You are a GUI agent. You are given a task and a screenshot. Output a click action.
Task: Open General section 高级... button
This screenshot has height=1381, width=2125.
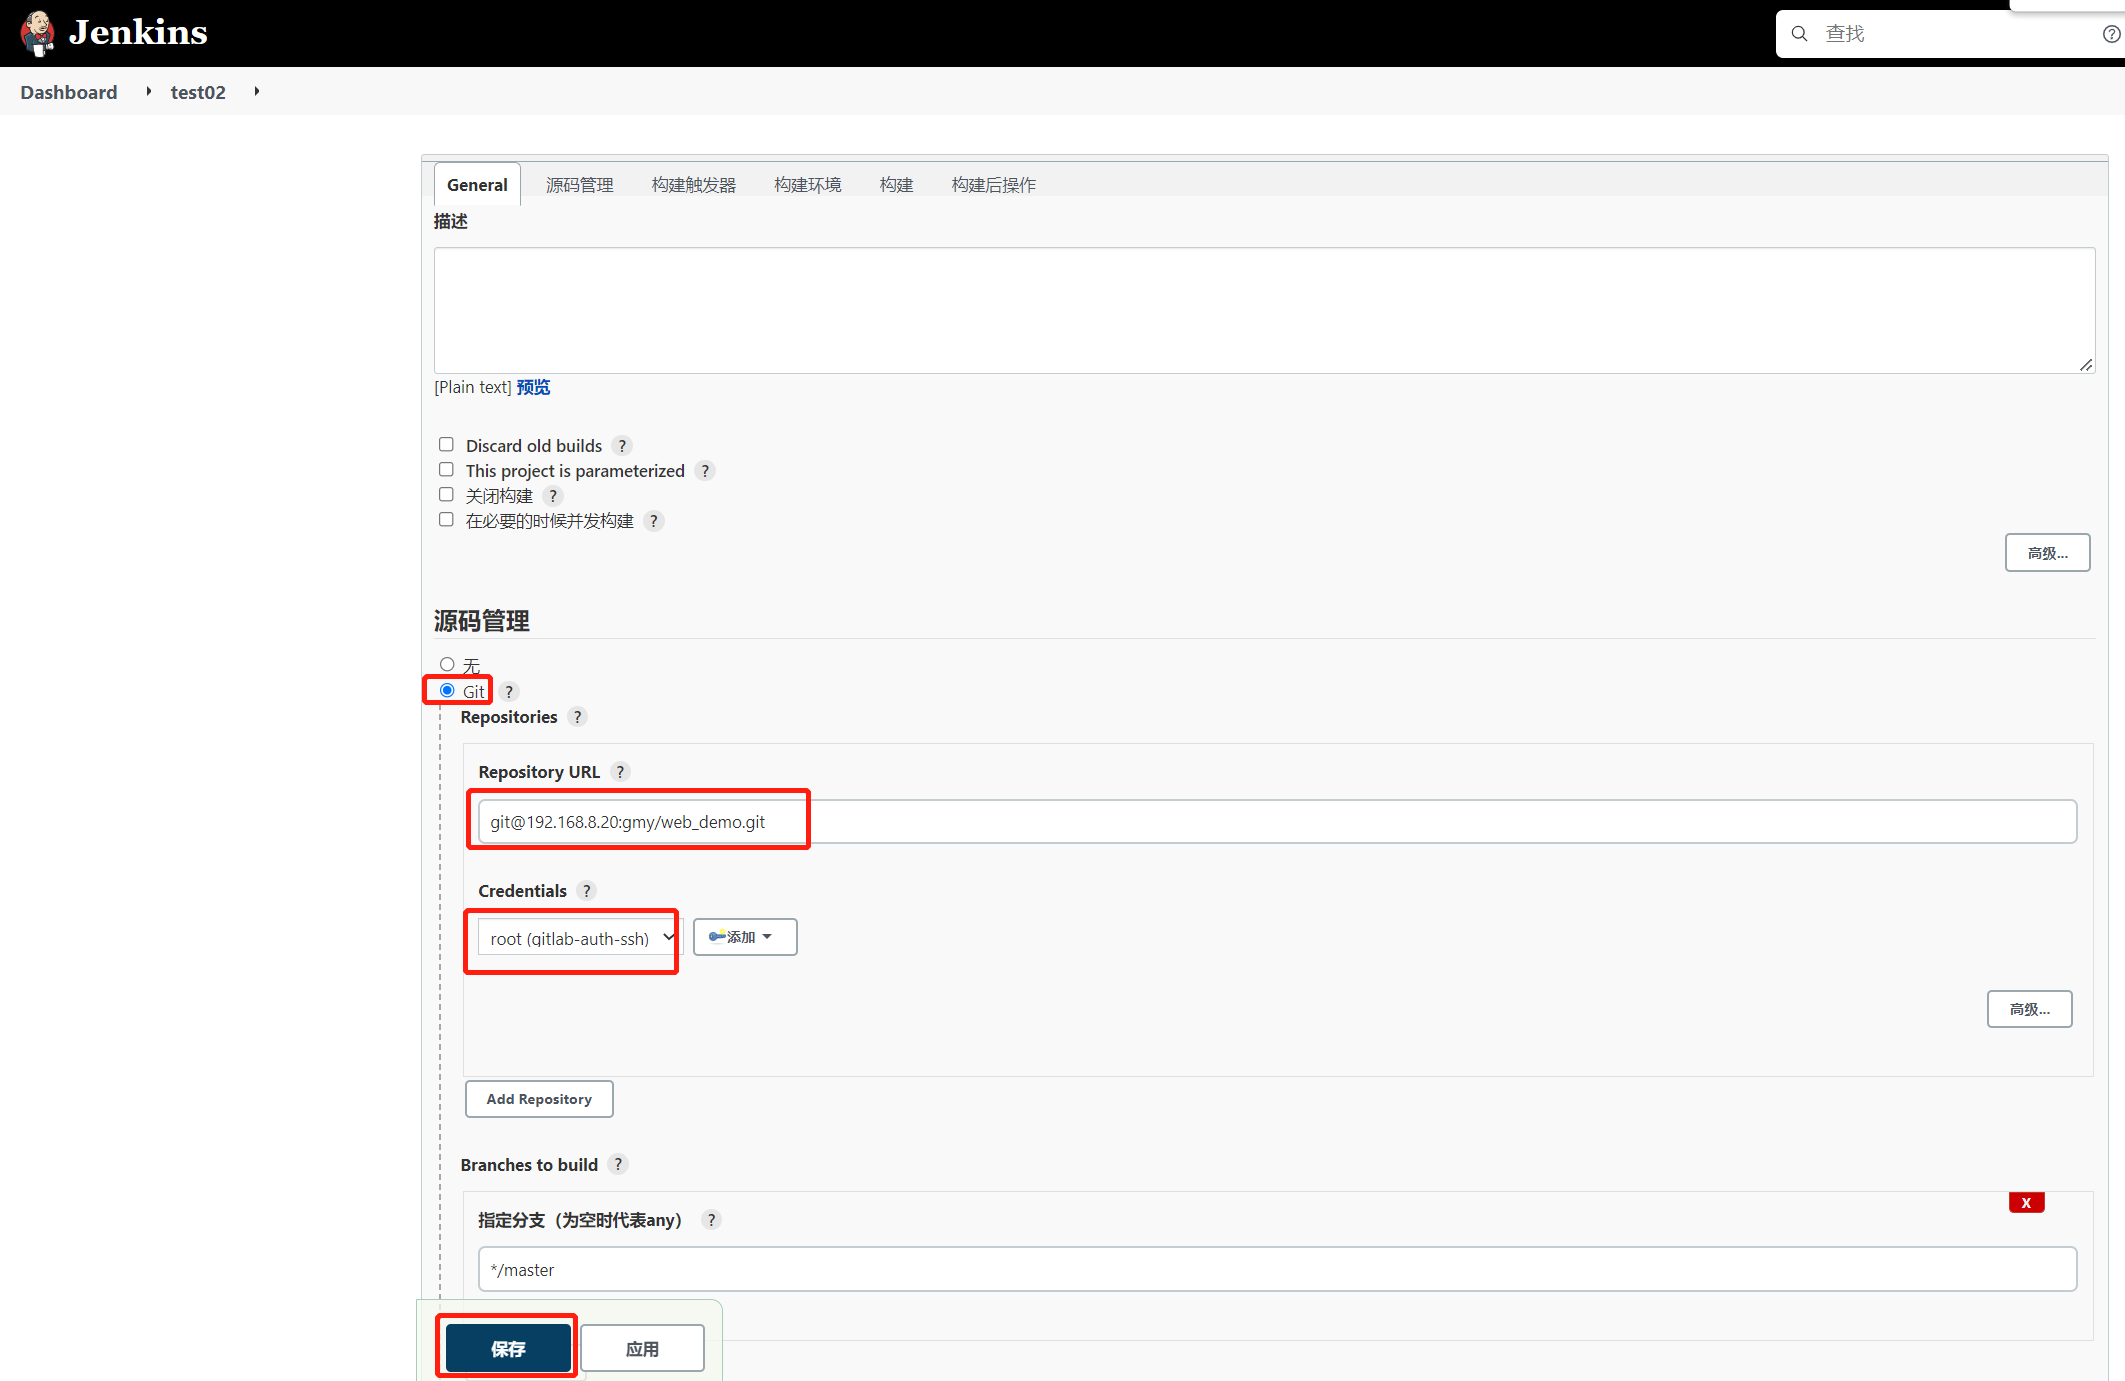tap(2047, 553)
